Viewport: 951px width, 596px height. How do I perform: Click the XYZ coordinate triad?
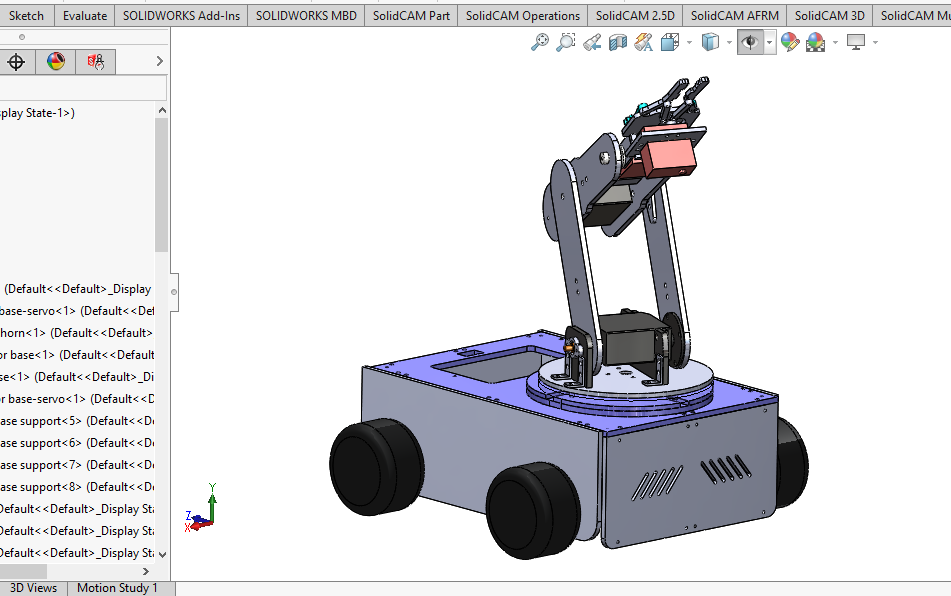201,508
